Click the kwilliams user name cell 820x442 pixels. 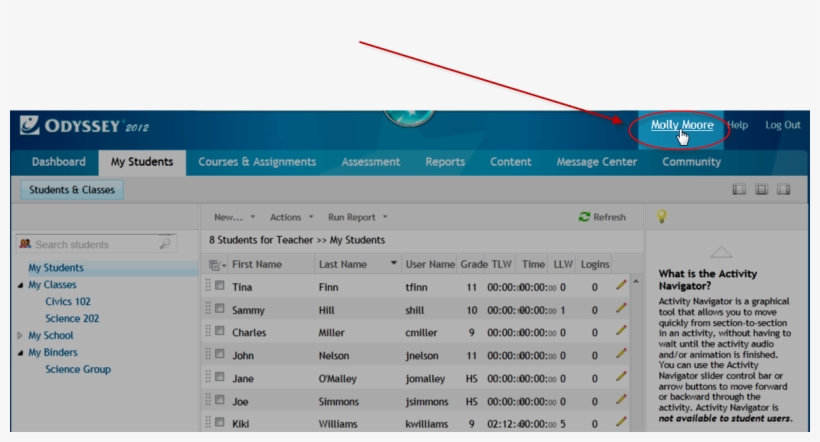click(426, 424)
